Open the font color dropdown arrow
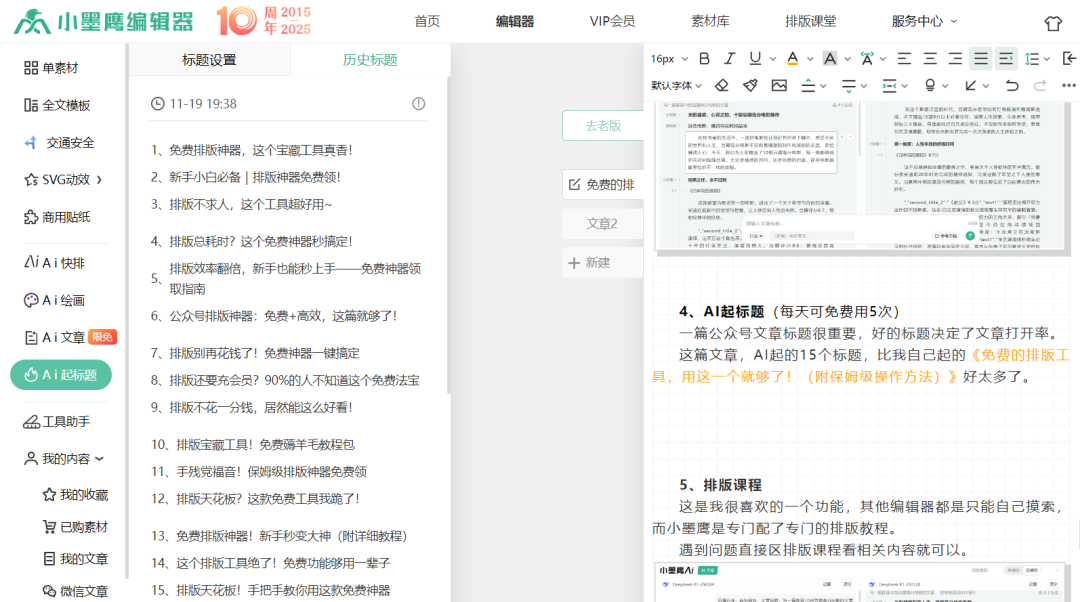This screenshot has height=602, width=1080. [808, 59]
